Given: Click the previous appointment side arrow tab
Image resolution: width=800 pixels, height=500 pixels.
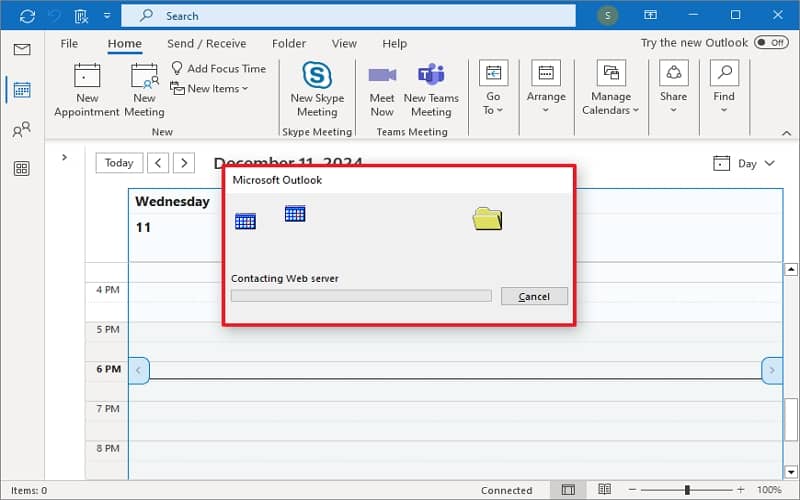Looking at the screenshot, I should [139, 370].
